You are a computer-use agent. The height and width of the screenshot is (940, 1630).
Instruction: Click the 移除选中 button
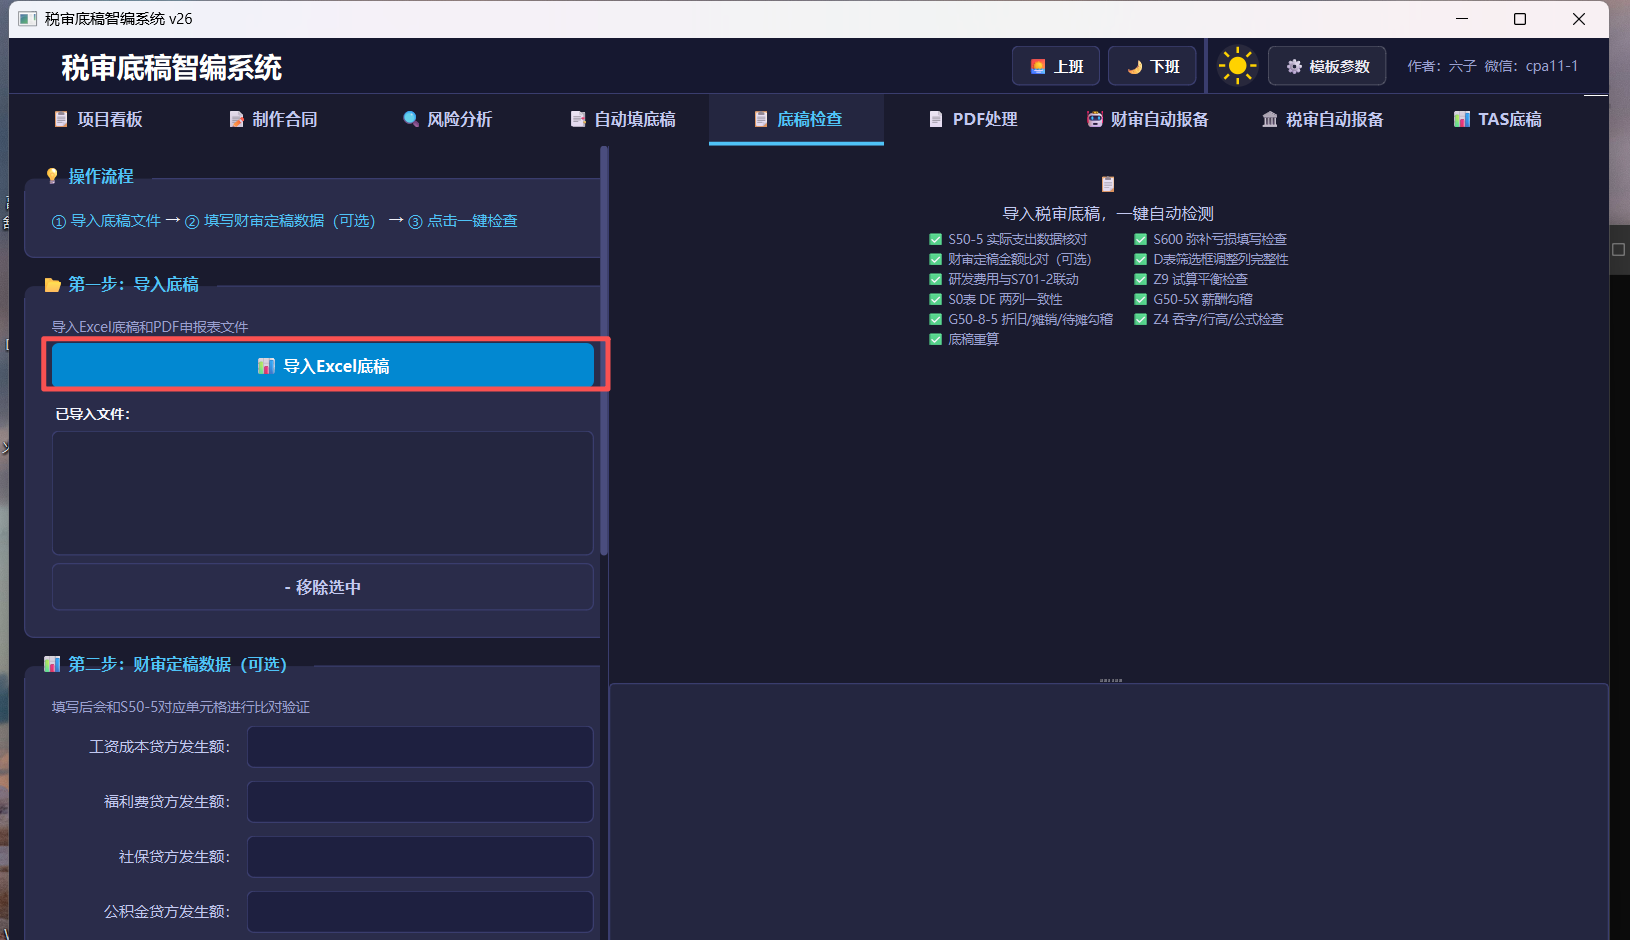(x=323, y=587)
